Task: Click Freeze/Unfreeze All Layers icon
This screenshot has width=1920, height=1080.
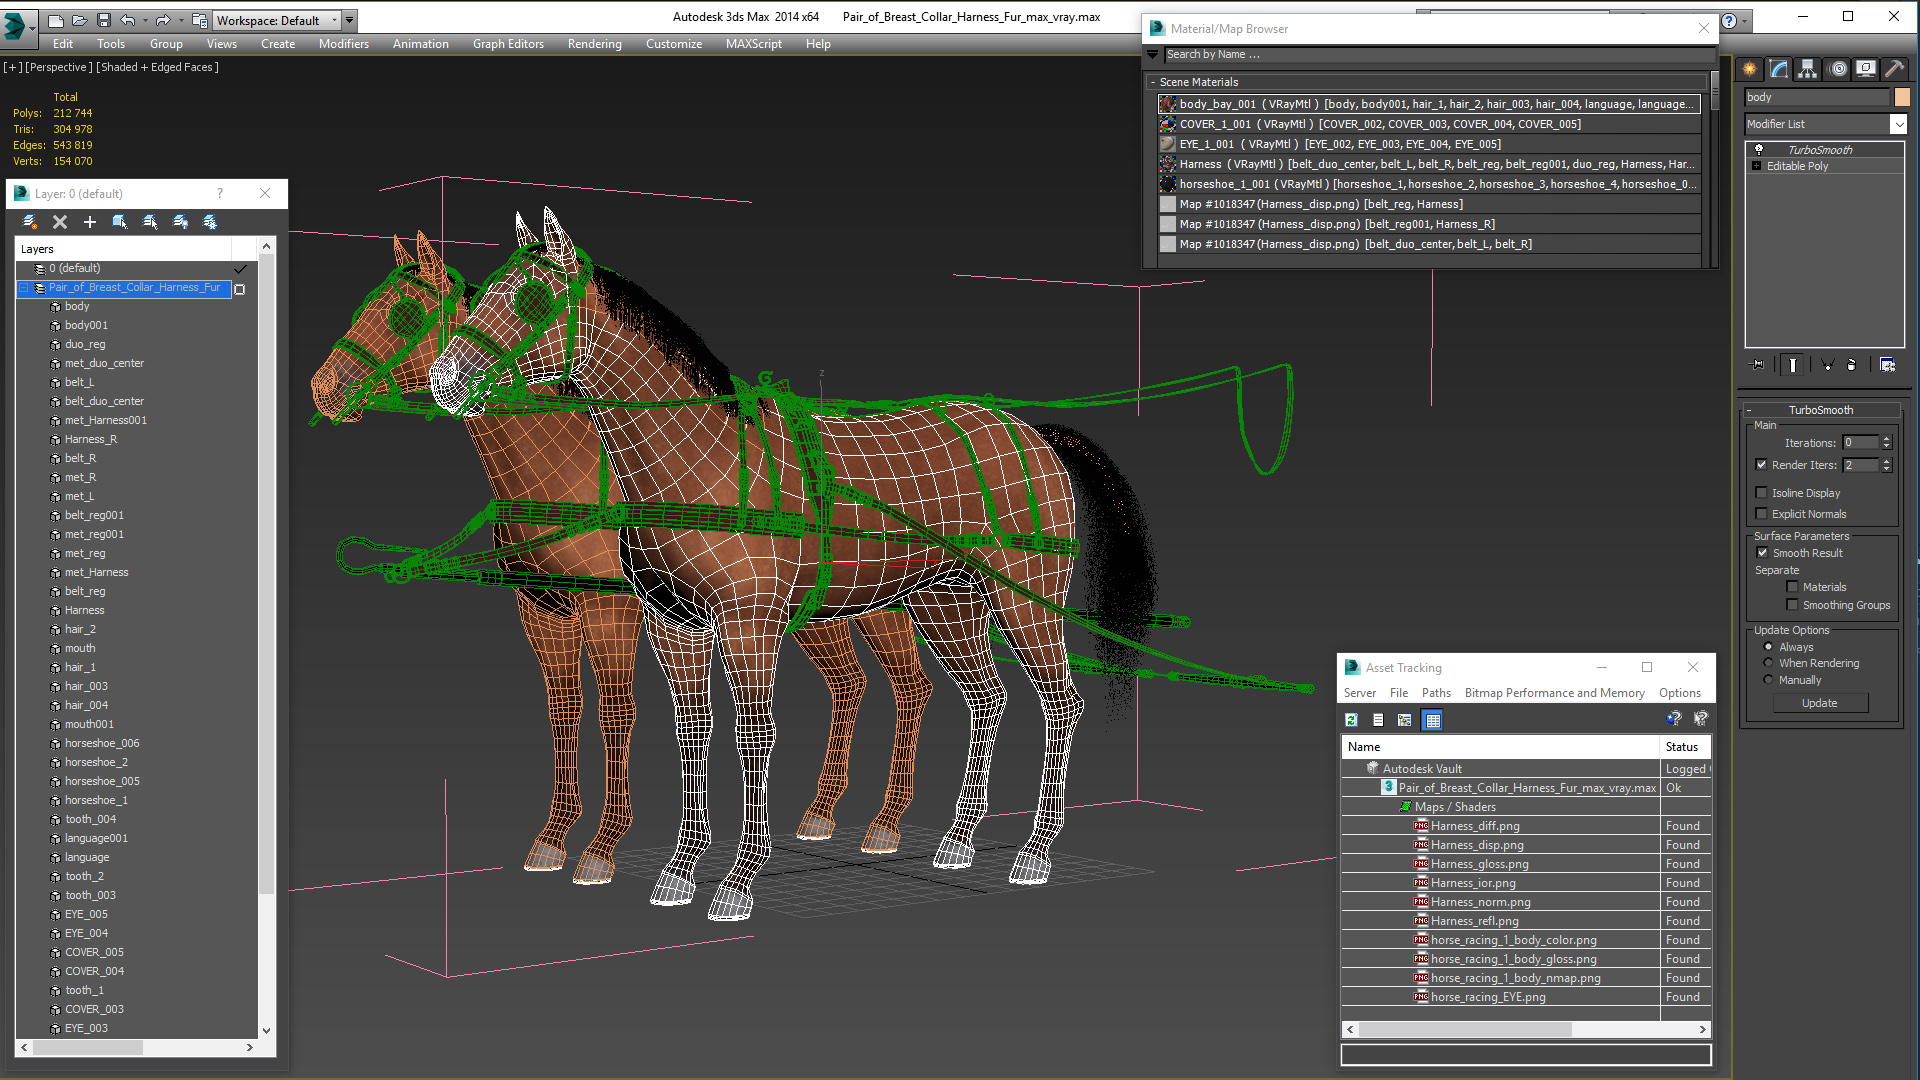Action: pyautogui.click(x=210, y=222)
